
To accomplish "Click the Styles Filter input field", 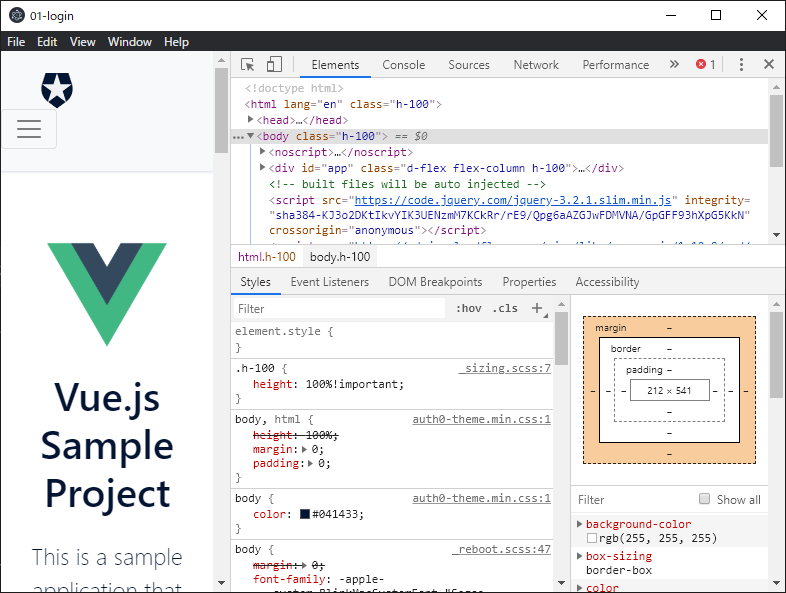I will pyautogui.click(x=339, y=309).
